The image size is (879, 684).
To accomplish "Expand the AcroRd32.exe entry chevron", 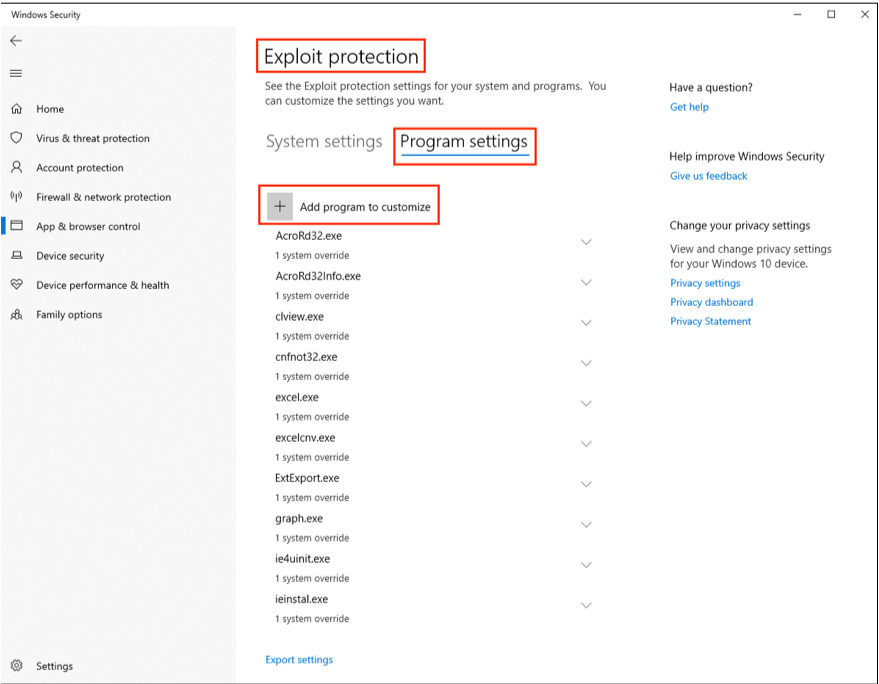I will (x=586, y=242).
